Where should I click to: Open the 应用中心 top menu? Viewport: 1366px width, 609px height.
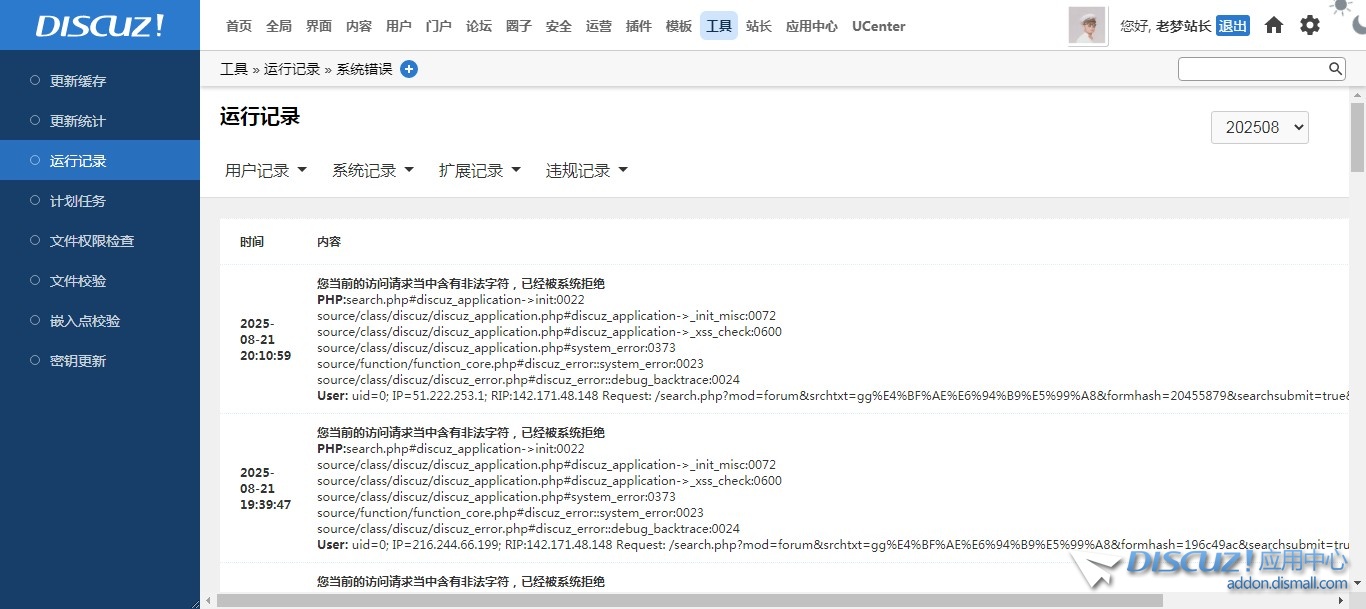click(x=812, y=26)
